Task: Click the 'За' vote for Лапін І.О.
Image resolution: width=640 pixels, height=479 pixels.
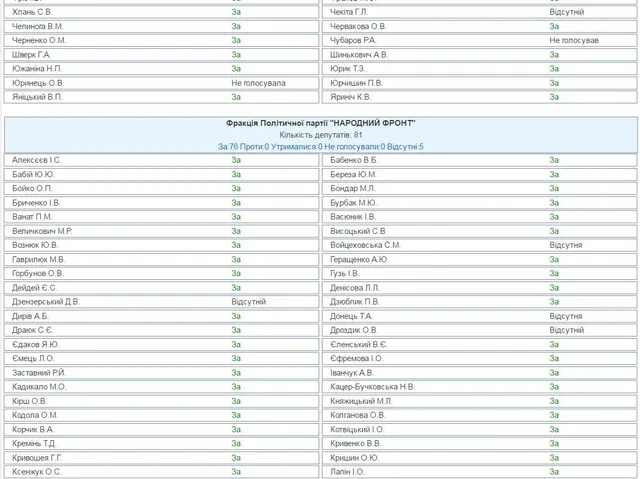Action: point(553,471)
